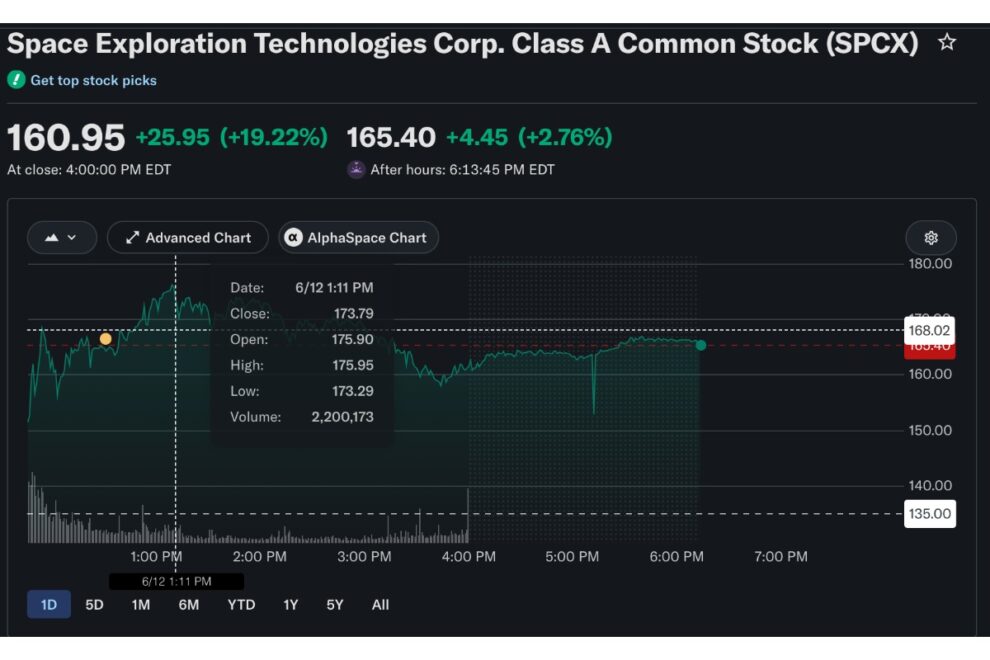Select the All time range
This screenshot has height=660, width=990.
point(380,604)
